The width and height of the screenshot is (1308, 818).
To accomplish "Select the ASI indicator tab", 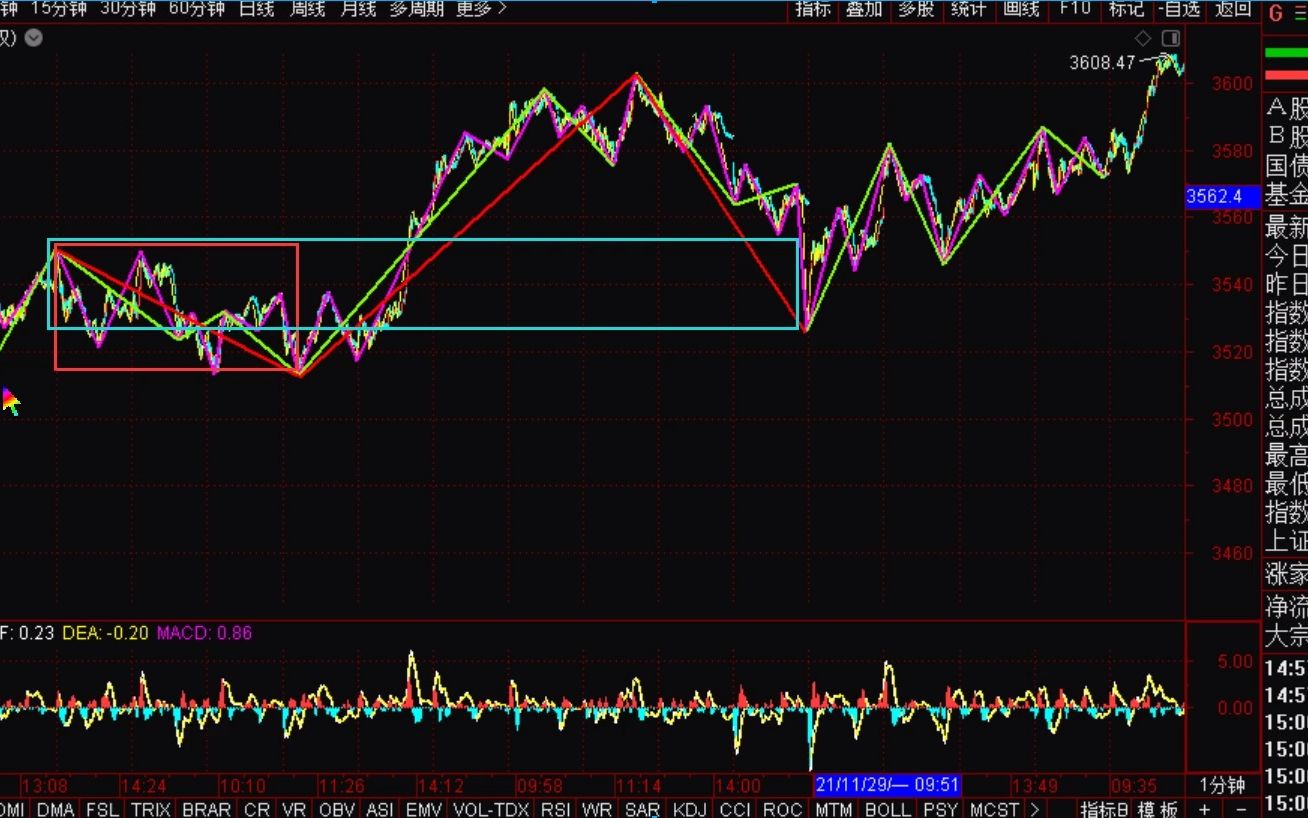I will click(380, 809).
